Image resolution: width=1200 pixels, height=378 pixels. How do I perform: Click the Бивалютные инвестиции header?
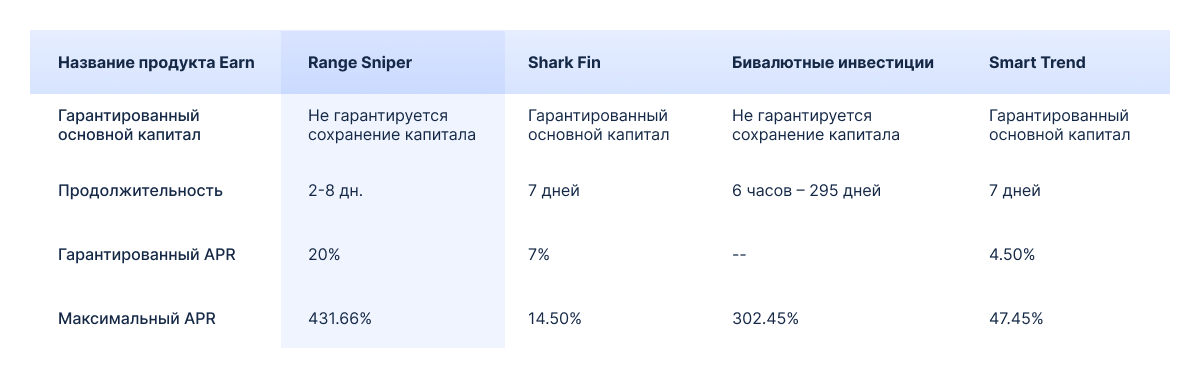[833, 62]
